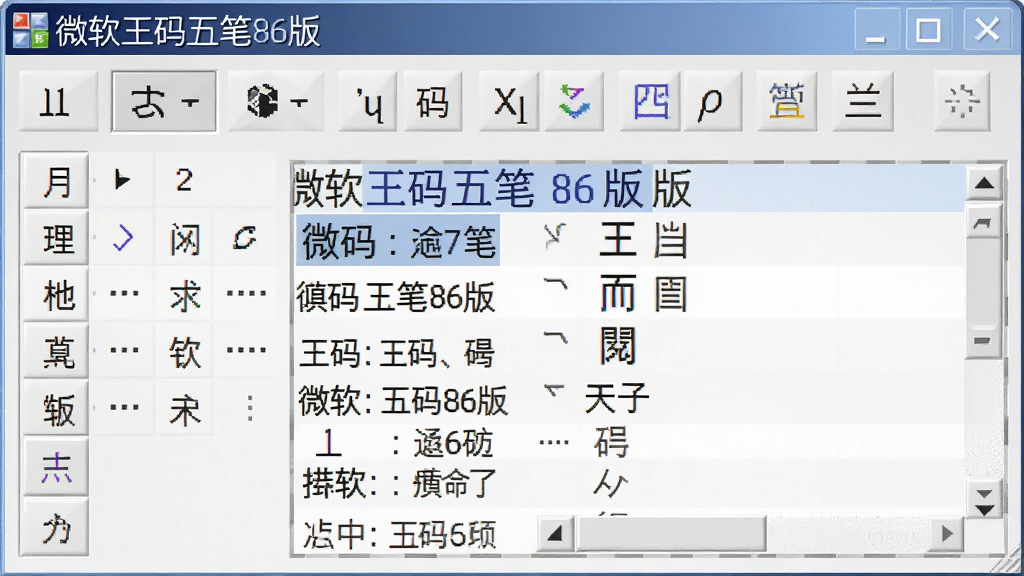Click the right arrow of the horizontal scrollbar
The height and width of the screenshot is (576, 1024).
point(947,534)
